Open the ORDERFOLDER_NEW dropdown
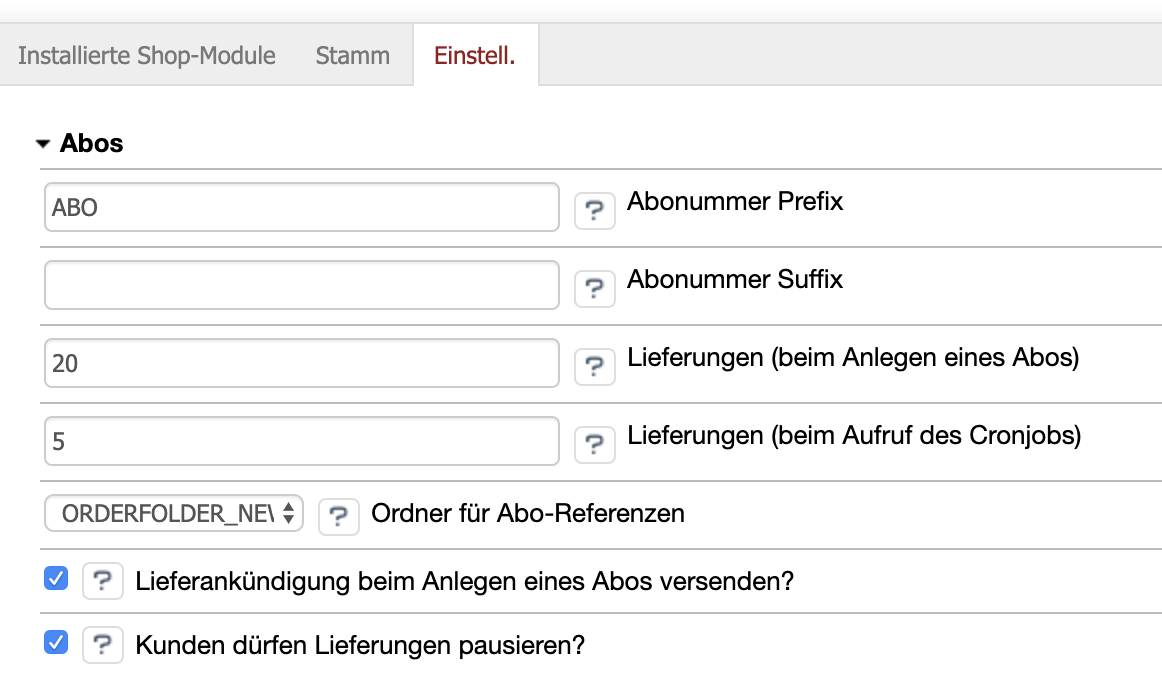The image size is (1162, 688). point(174,514)
